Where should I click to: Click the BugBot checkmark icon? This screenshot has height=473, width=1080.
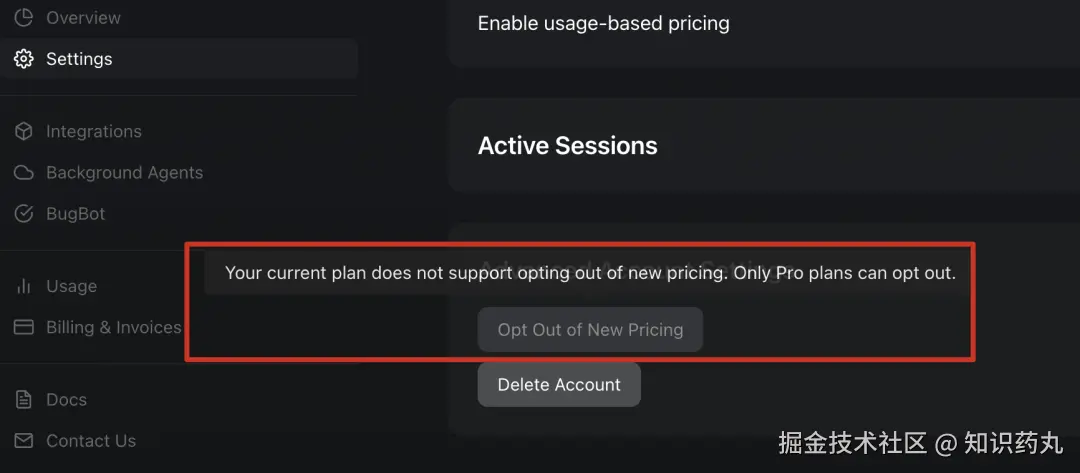click(24, 214)
